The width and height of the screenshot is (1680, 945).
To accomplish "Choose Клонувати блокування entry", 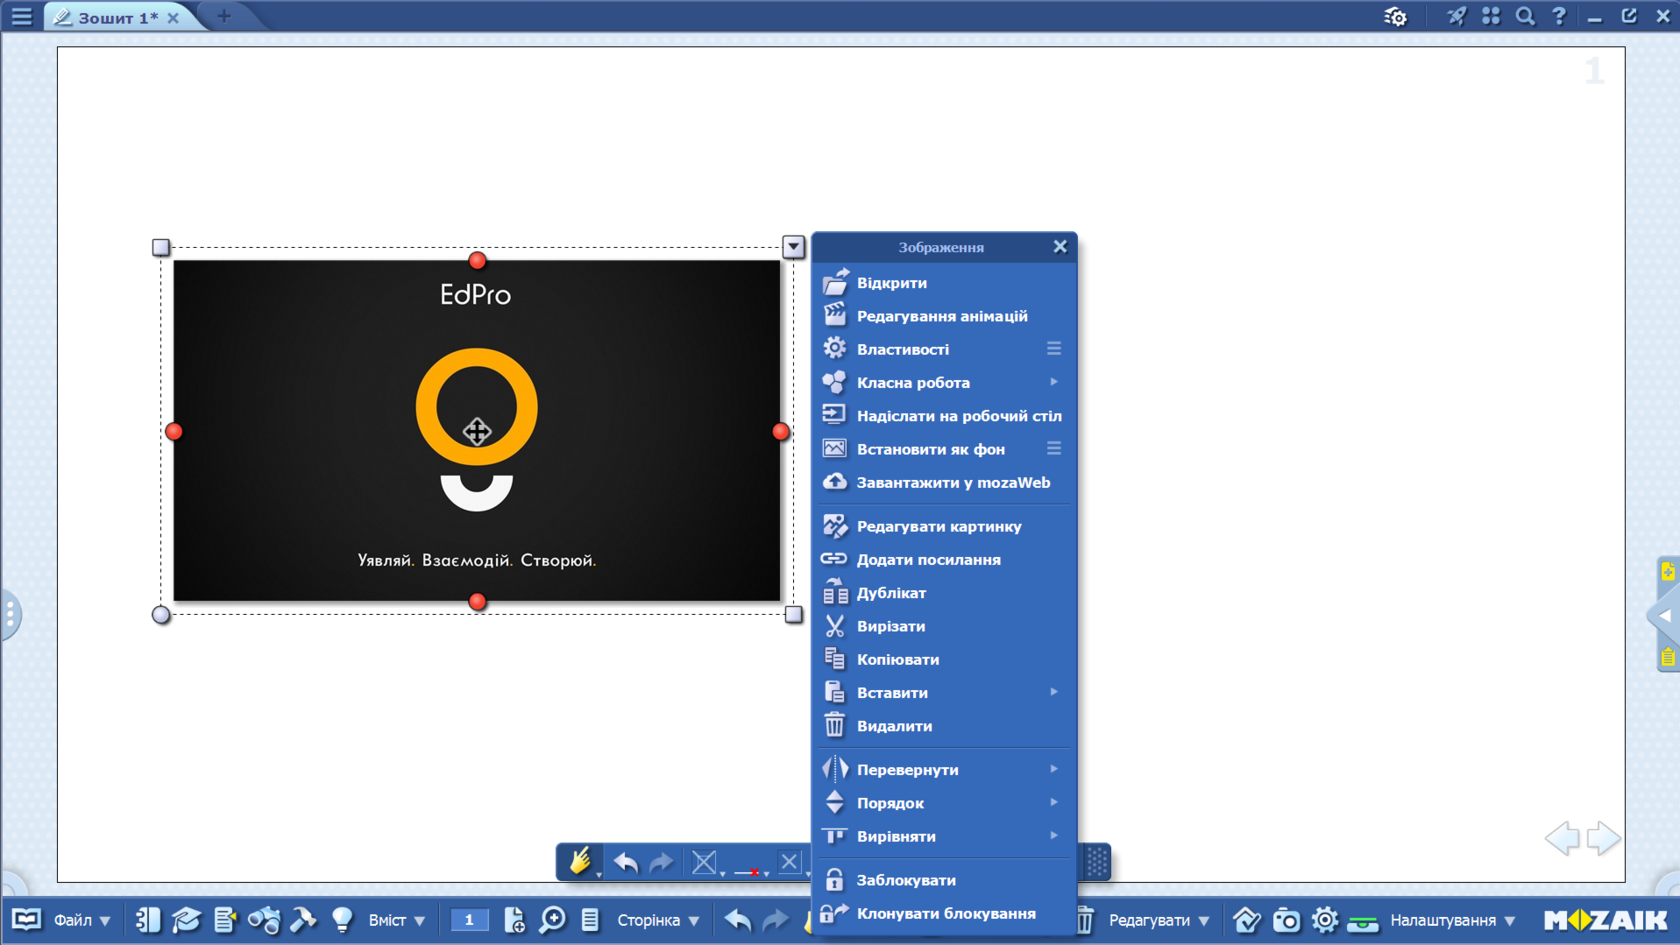I will coord(944,913).
